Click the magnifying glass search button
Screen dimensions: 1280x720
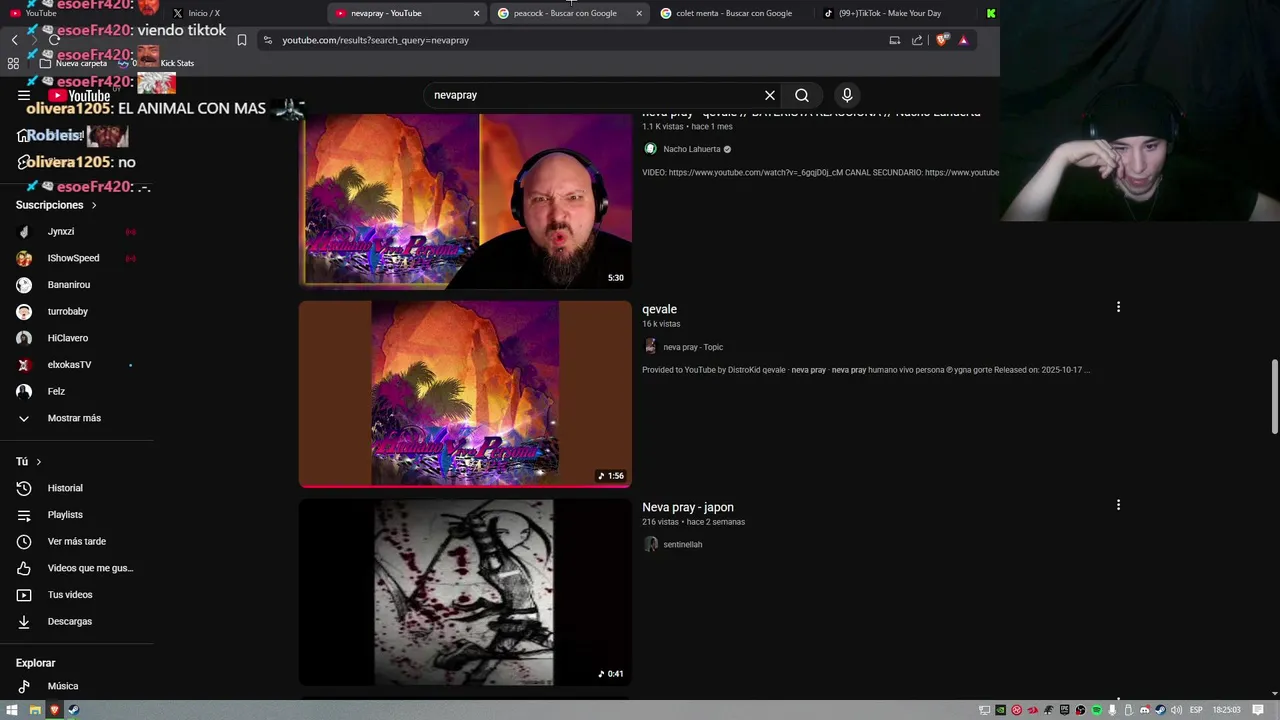point(802,95)
